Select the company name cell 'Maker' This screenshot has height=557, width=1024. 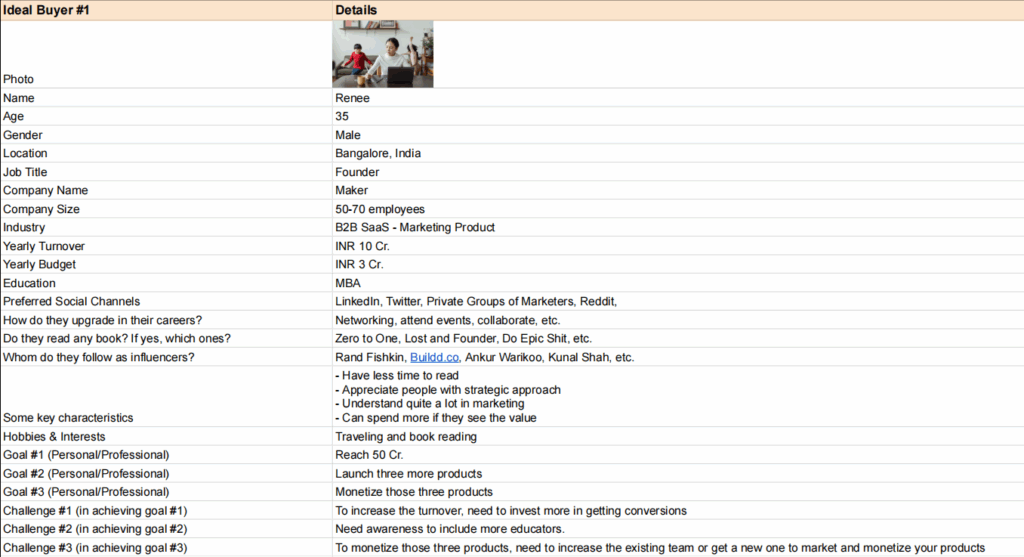pyautogui.click(x=351, y=190)
